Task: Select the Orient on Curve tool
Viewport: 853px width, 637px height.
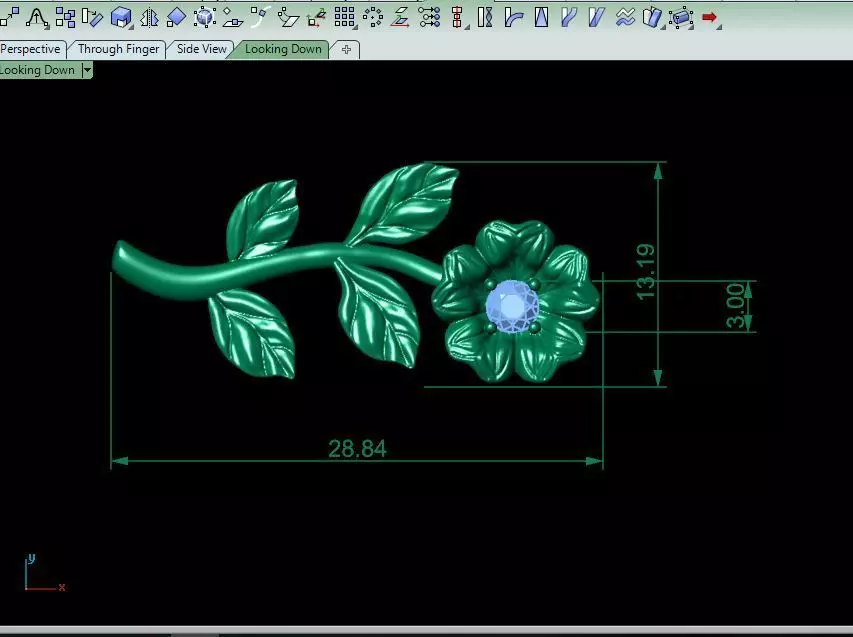Action: point(260,17)
